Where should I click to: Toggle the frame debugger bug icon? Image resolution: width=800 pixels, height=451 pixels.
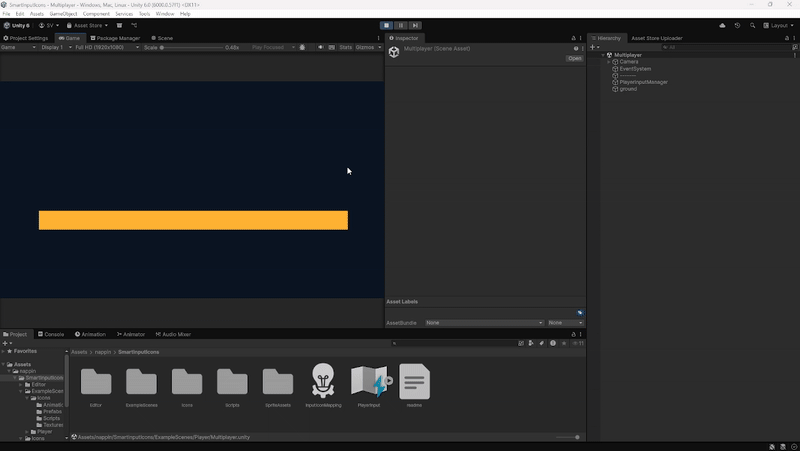[302, 47]
